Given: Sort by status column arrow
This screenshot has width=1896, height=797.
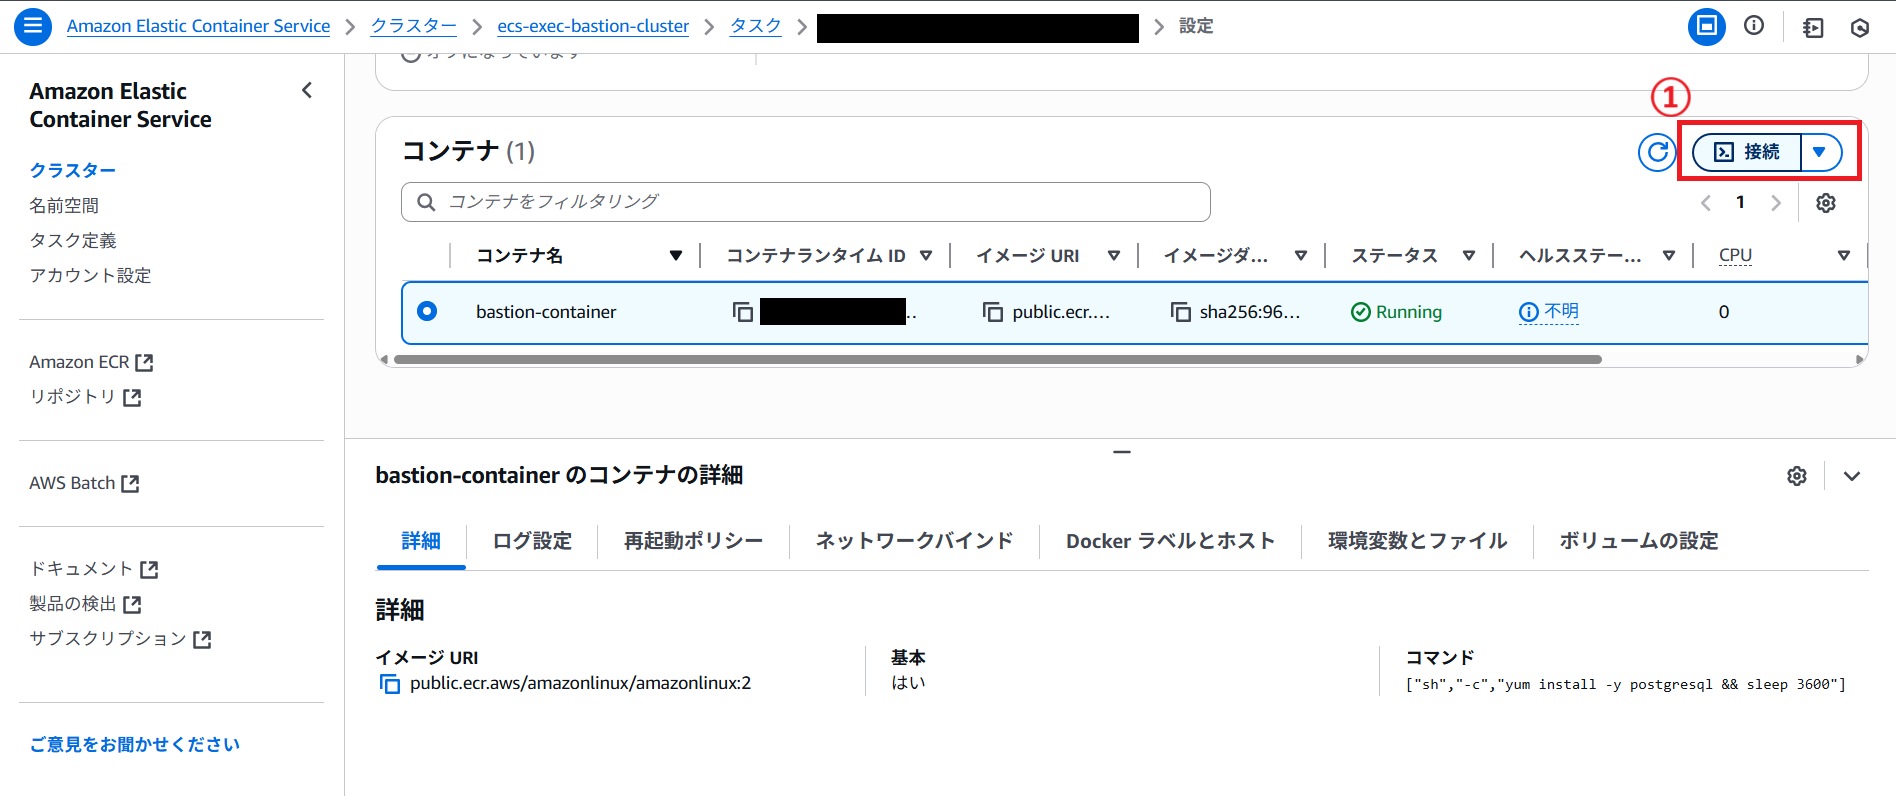Looking at the screenshot, I should pyautogui.click(x=1469, y=256).
